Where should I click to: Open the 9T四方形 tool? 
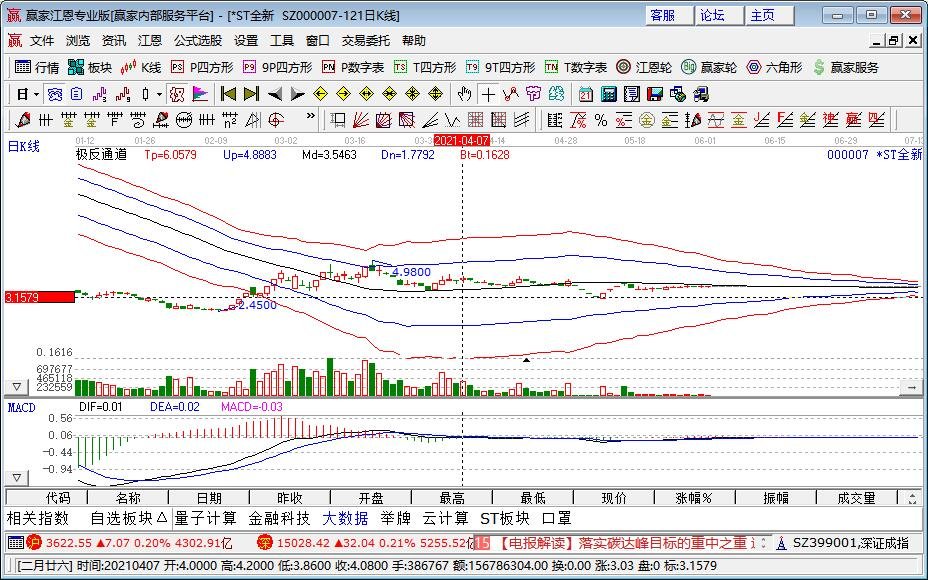point(501,67)
